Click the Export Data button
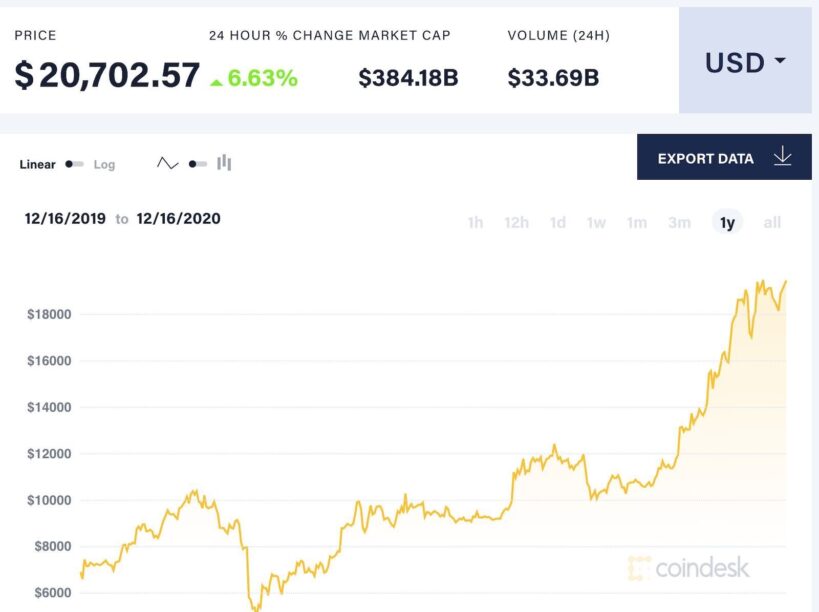 pos(705,158)
